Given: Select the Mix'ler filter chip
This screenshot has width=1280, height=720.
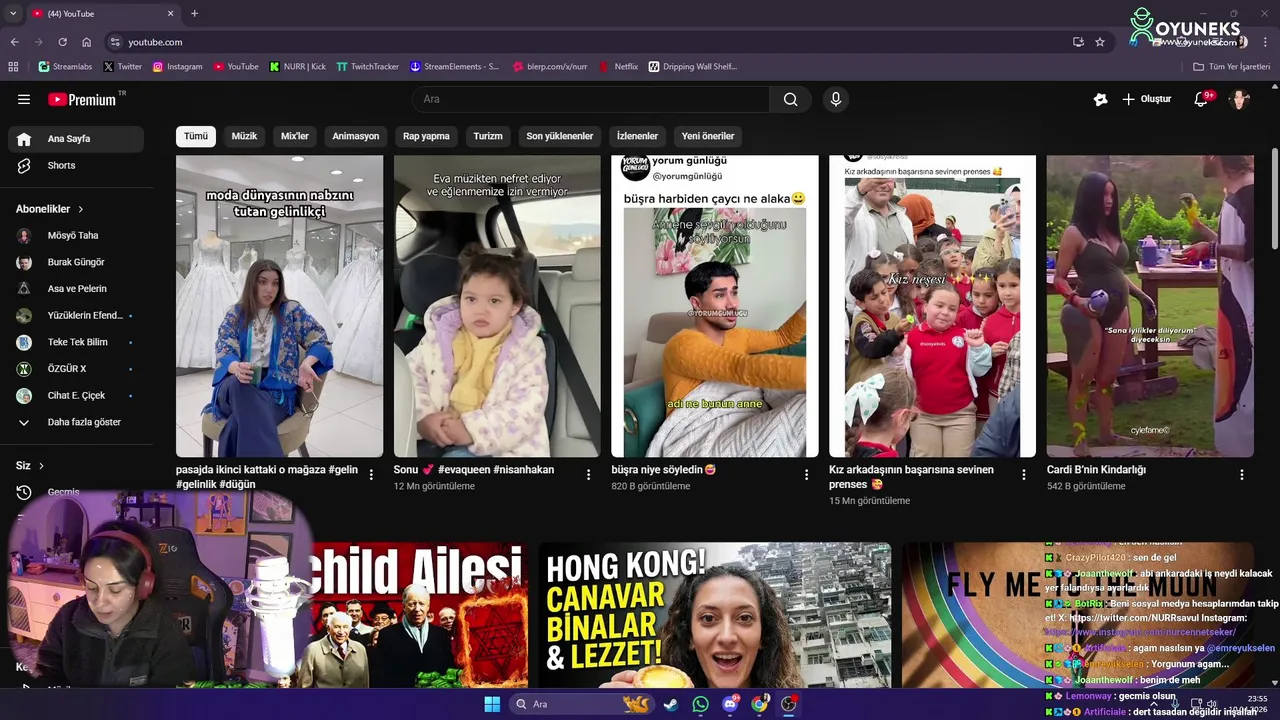Looking at the screenshot, I should pos(295,136).
